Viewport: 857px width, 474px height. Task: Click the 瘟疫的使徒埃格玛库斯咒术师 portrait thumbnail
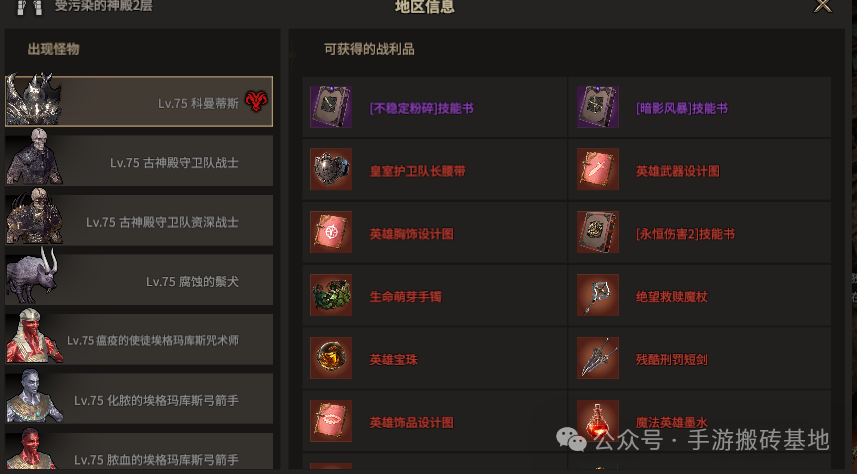34,336
